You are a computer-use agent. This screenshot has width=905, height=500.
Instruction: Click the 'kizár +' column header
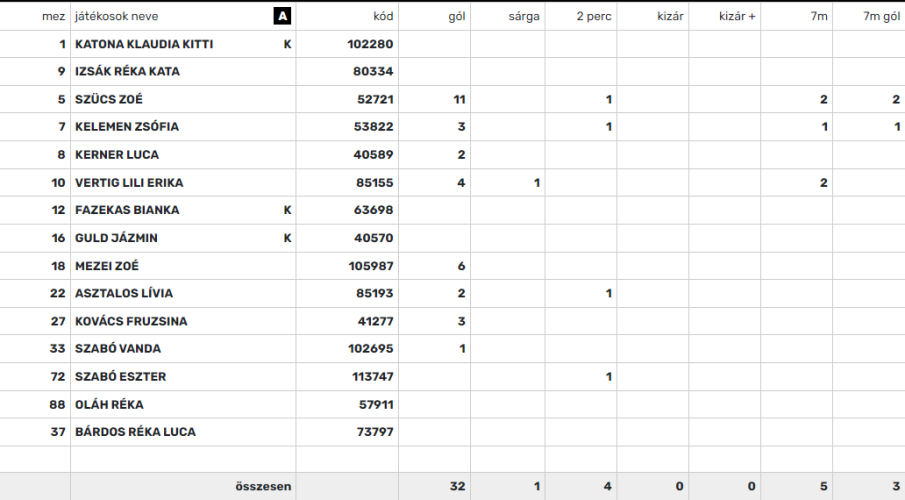point(737,16)
